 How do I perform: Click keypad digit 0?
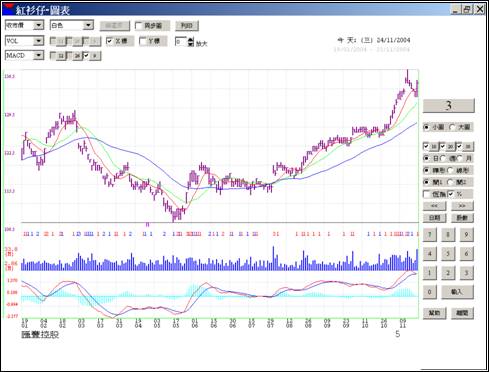(x=429, y=292)
